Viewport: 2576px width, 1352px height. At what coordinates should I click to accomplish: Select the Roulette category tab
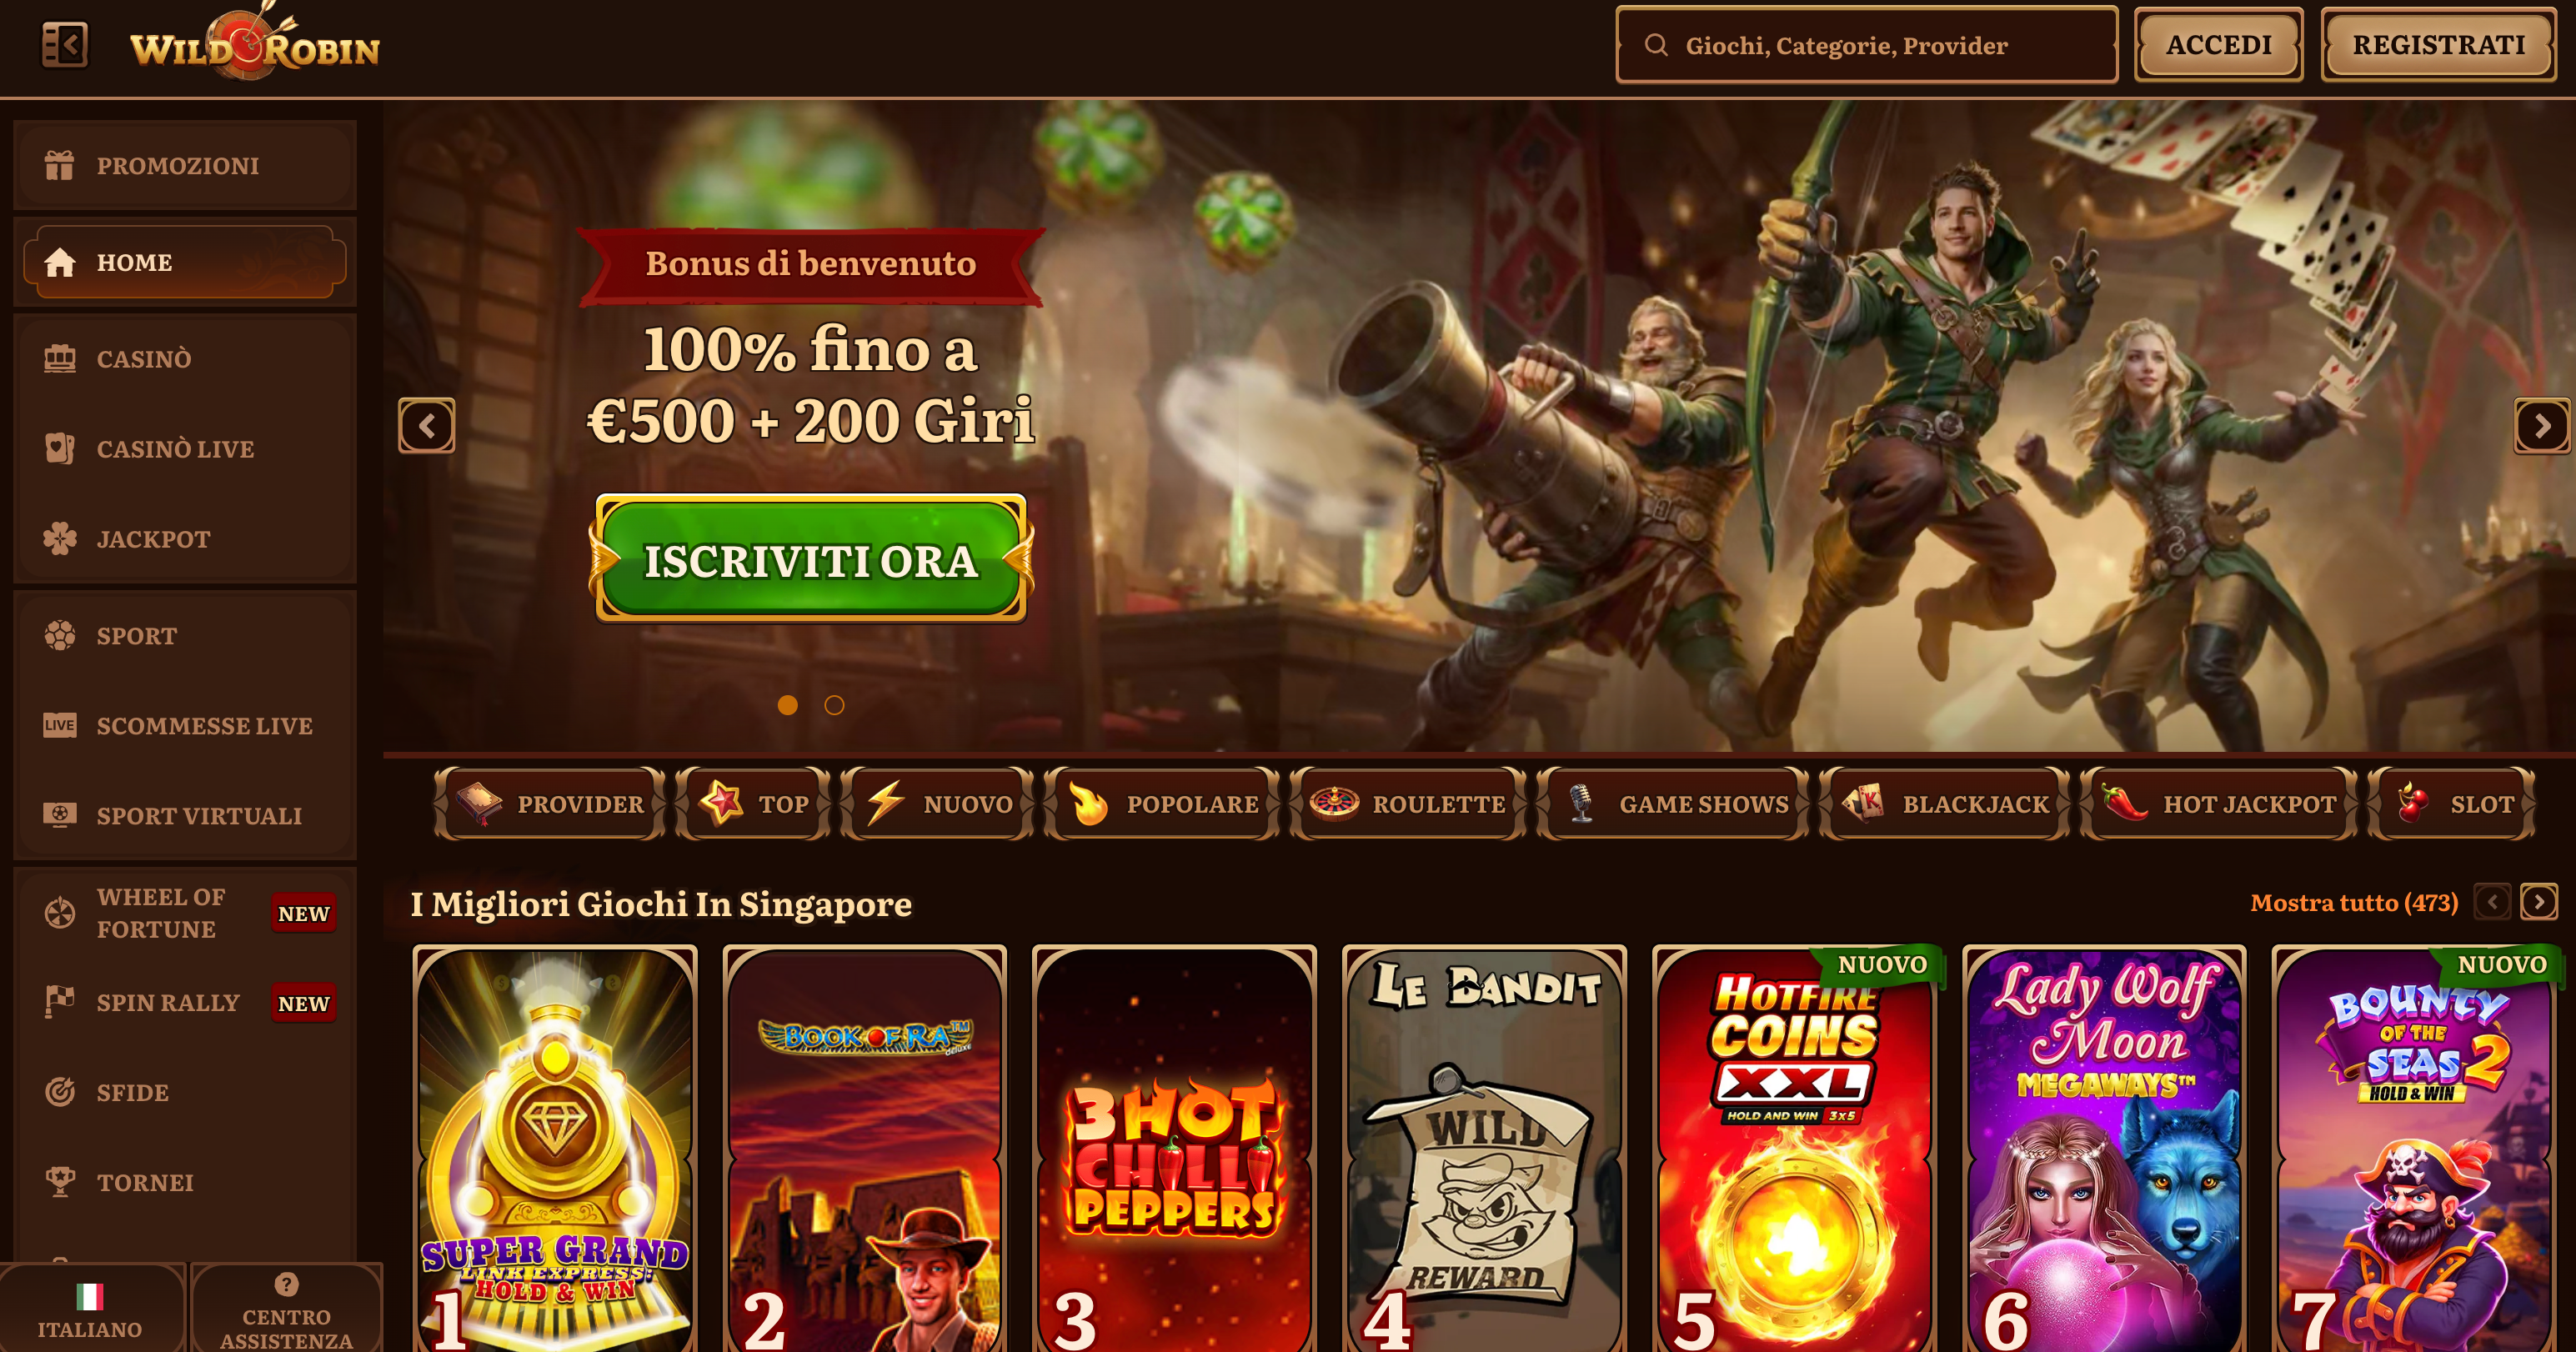(x=1407, y=804)
